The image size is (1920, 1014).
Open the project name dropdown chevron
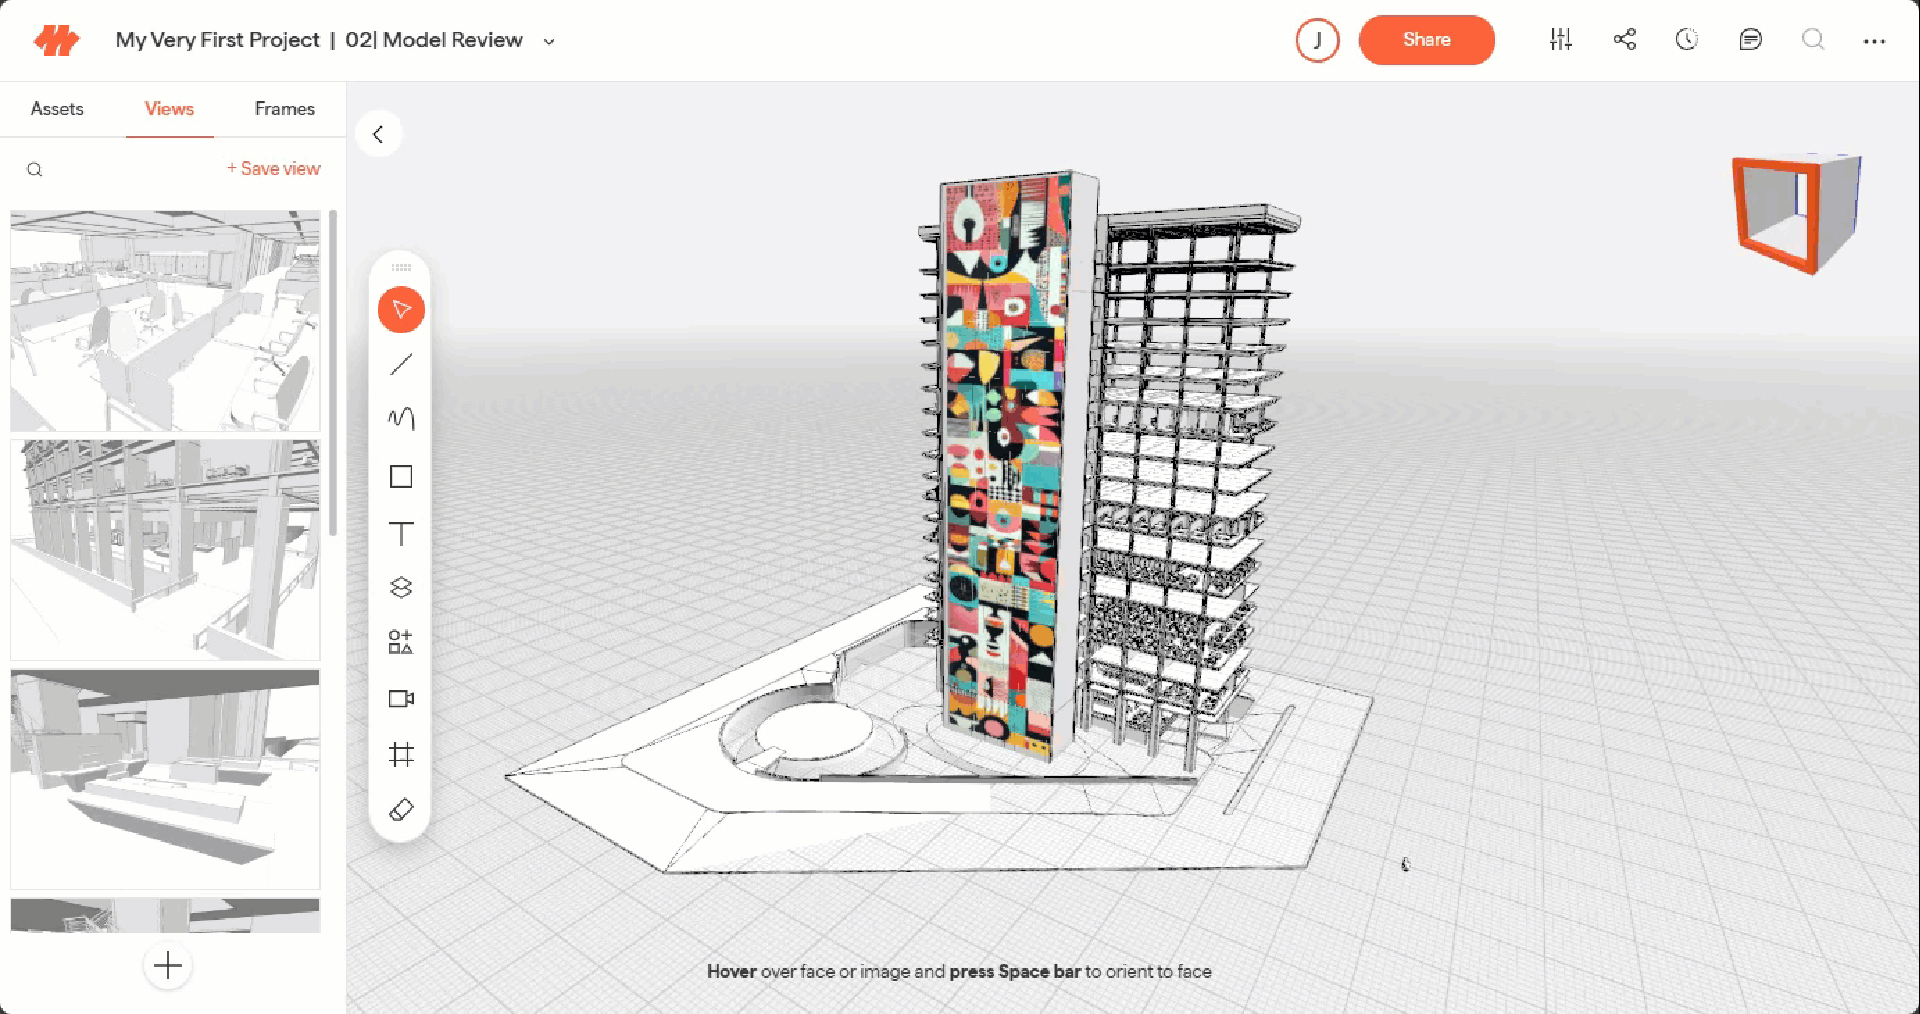click(x=549, y=41)
